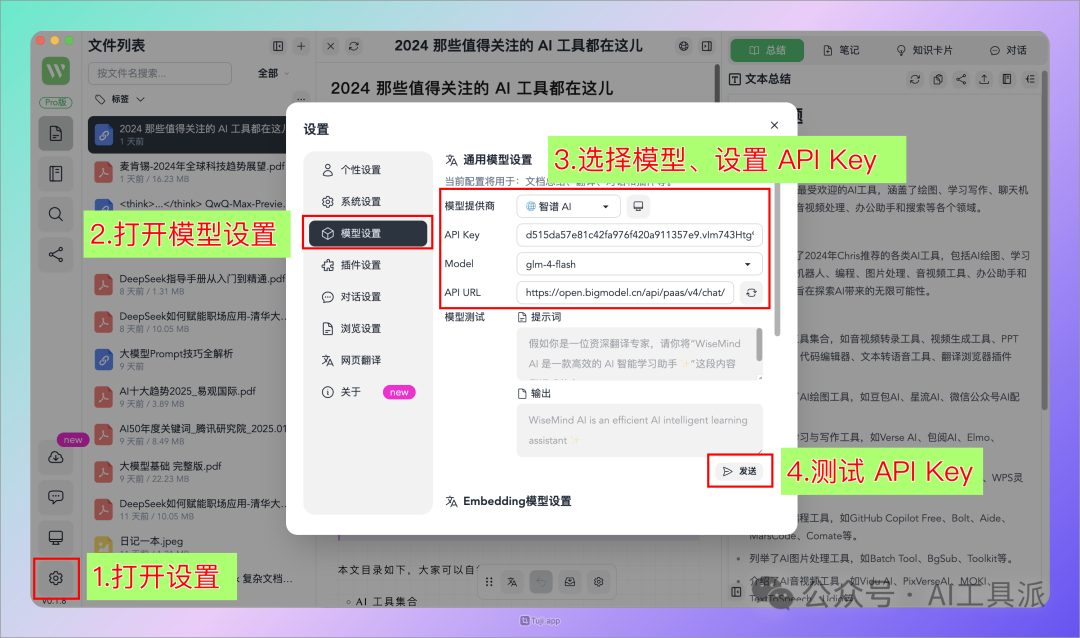Open the notebook icon in left sidebar
1080x638 pixels.
pos(56,174)
